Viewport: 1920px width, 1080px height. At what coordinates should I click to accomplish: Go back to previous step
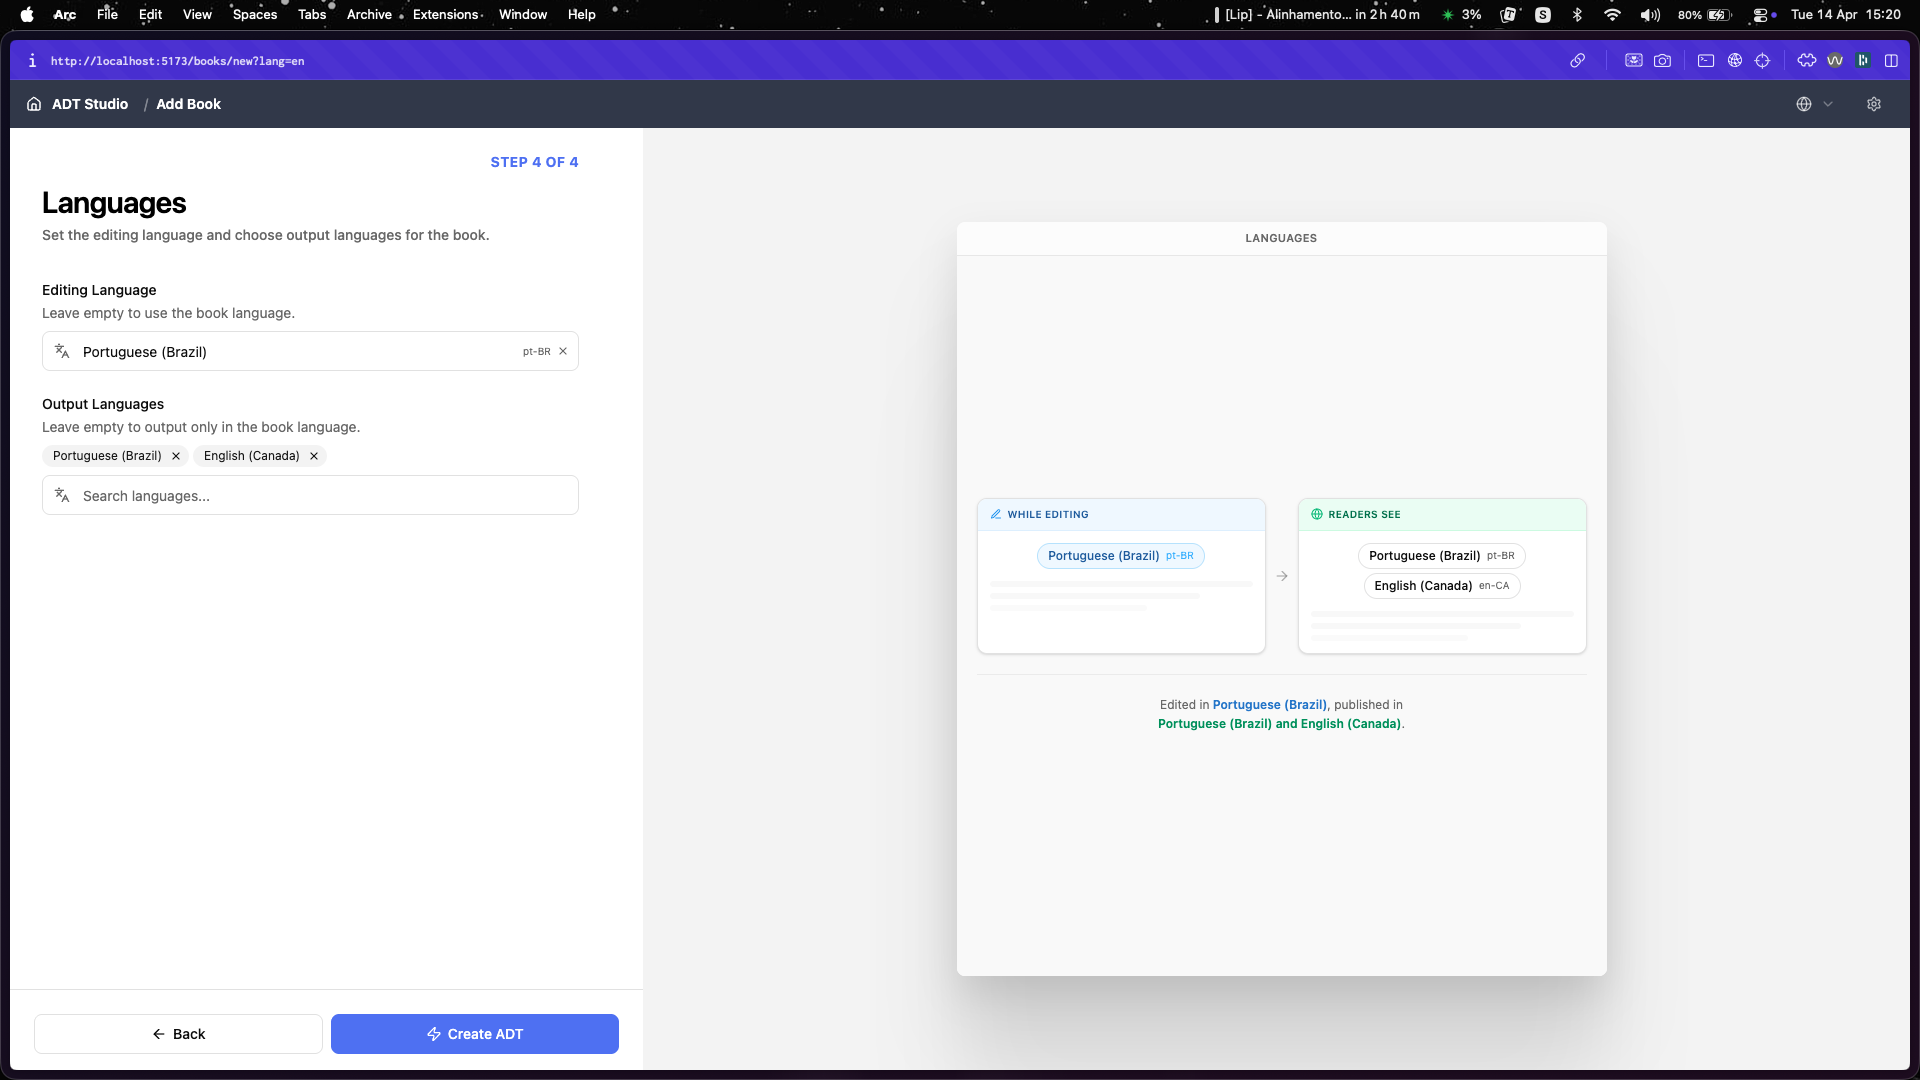[x=178, y=1034]
